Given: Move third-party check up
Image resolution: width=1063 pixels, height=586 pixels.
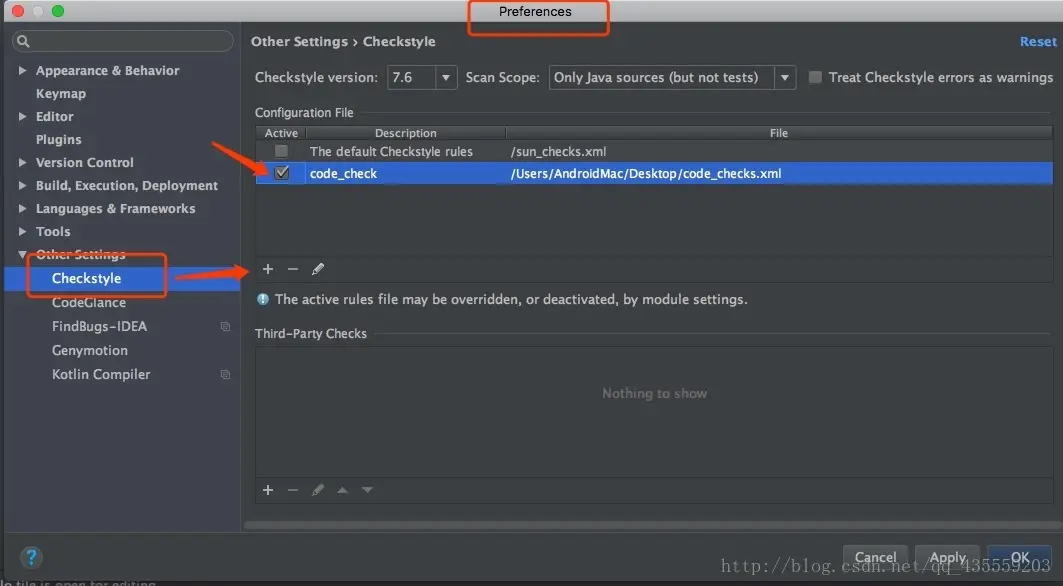Looking at the screenshot, I should point(342,490).
